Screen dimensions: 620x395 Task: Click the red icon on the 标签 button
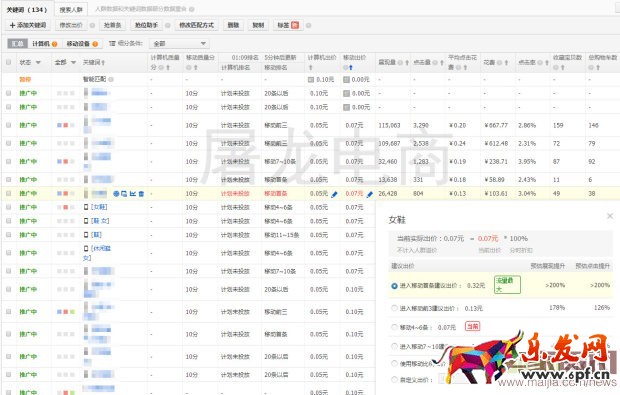point(295,25)
